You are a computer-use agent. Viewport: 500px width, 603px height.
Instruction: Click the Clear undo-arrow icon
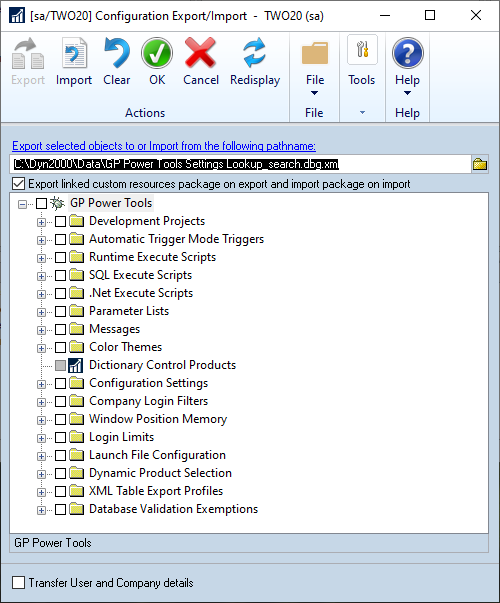[117, 53]
